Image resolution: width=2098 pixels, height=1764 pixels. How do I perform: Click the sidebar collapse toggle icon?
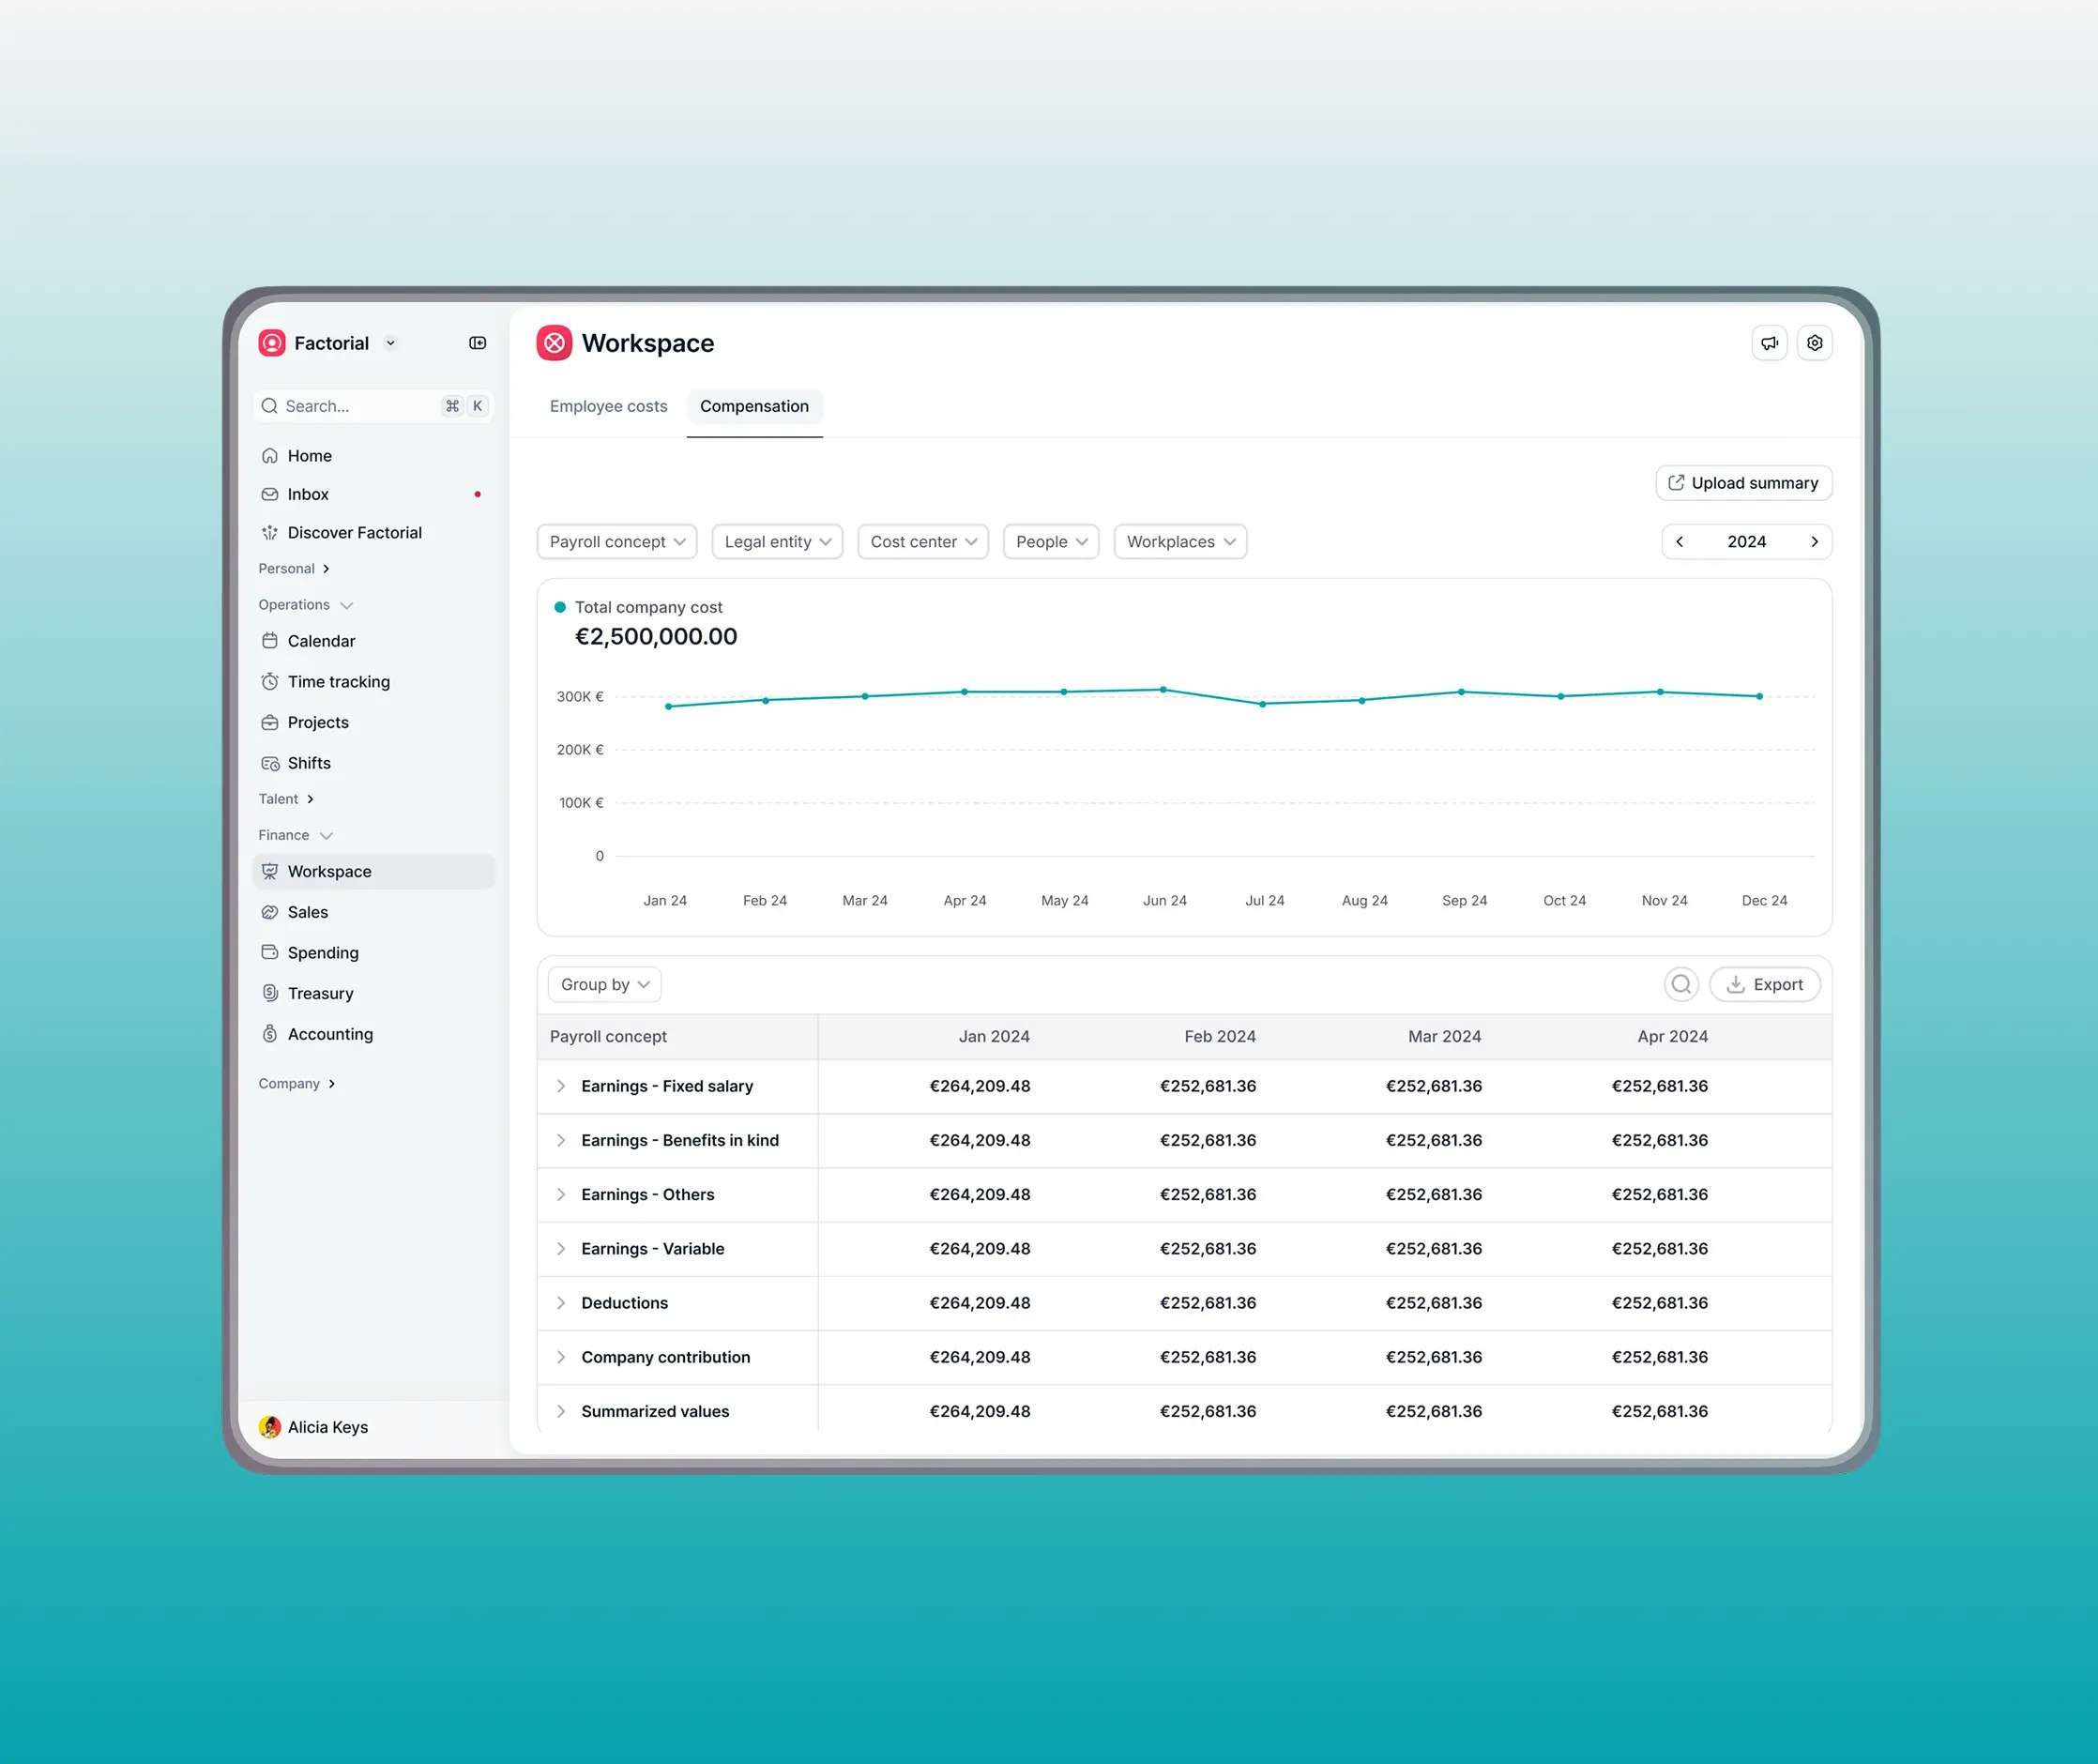click(x=477, y=343)
